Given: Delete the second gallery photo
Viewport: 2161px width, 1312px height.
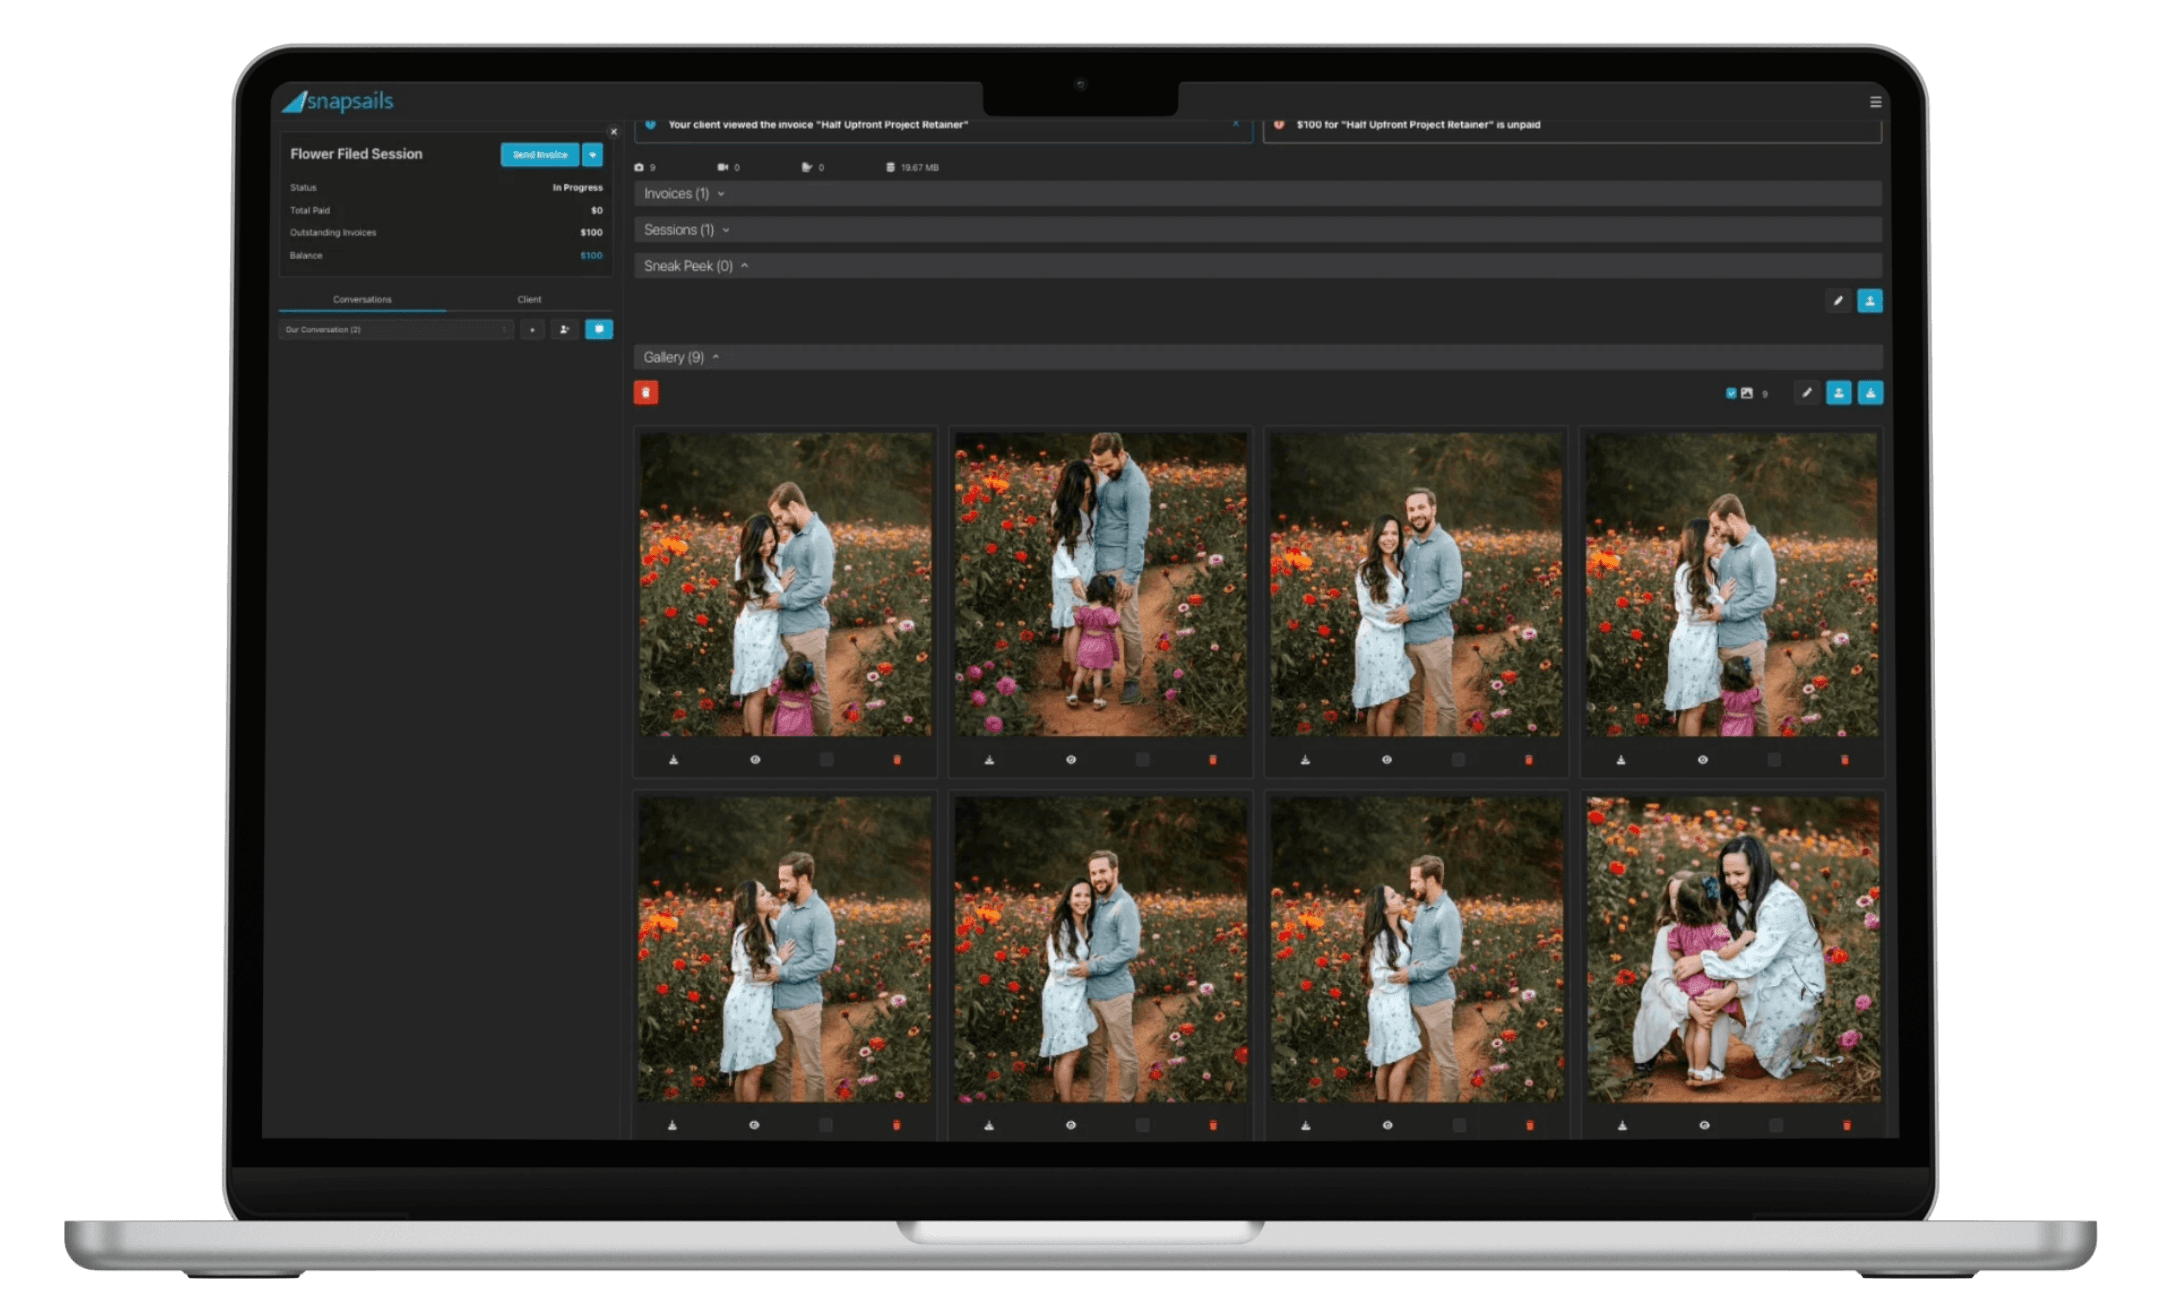Looking at the screenshot, I should pyautogui.click(x=1213, y=760).
